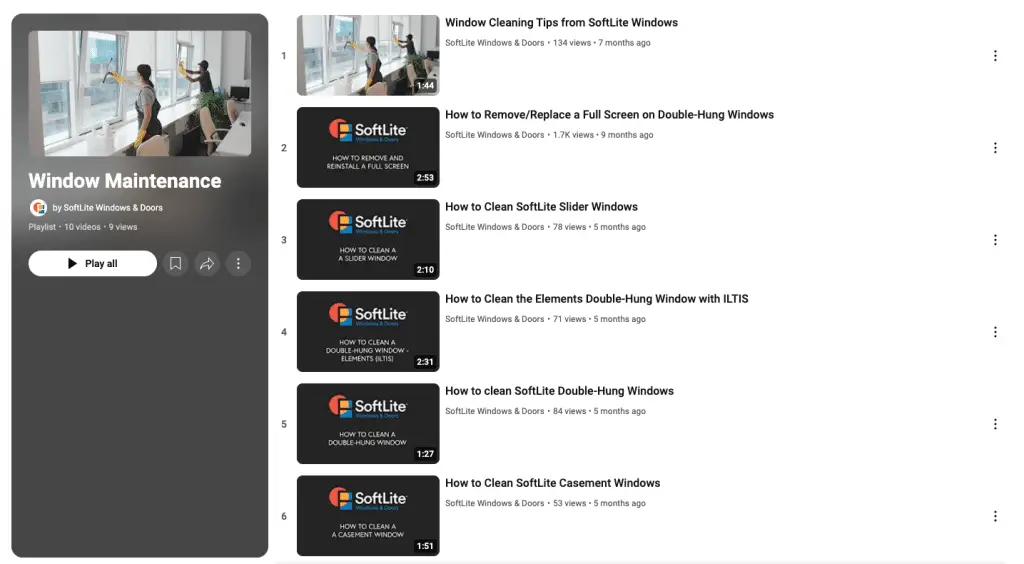The height and width of the screenshot is (564, 1024).
Task: Click the '9 views' playlist stat
Action: tap(123, 227)
